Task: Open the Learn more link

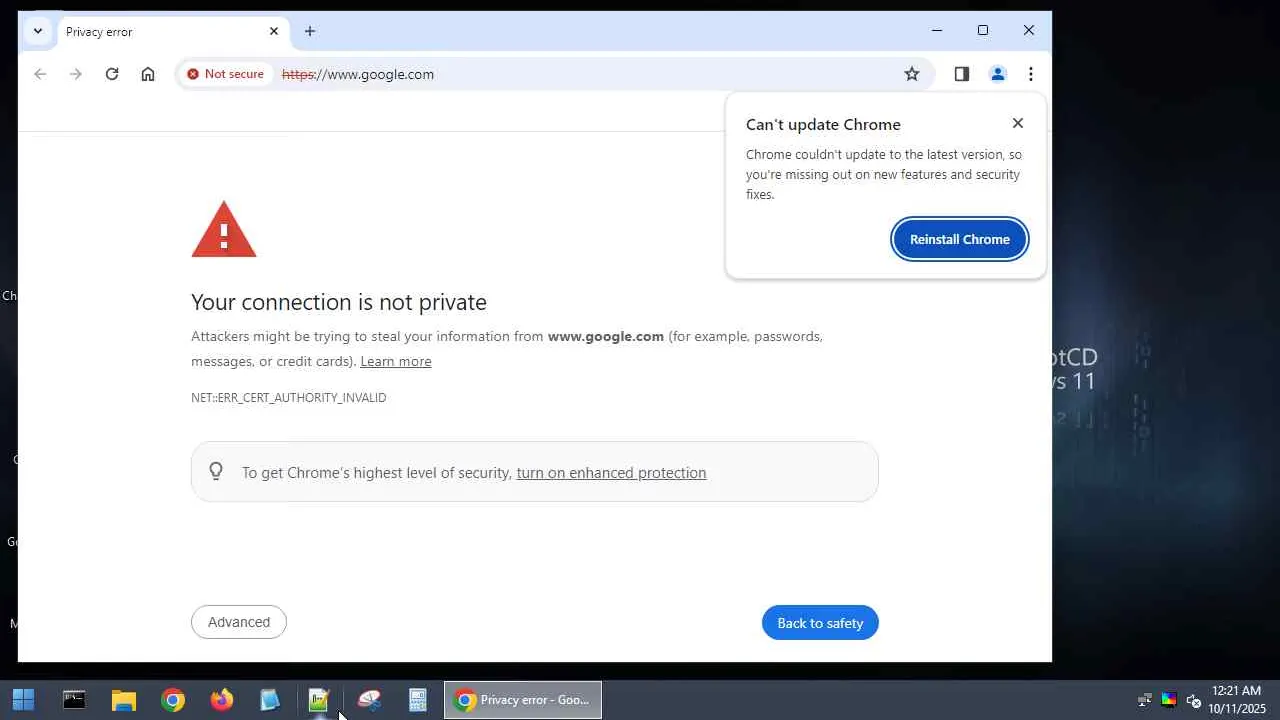Action: coord(396,361)
